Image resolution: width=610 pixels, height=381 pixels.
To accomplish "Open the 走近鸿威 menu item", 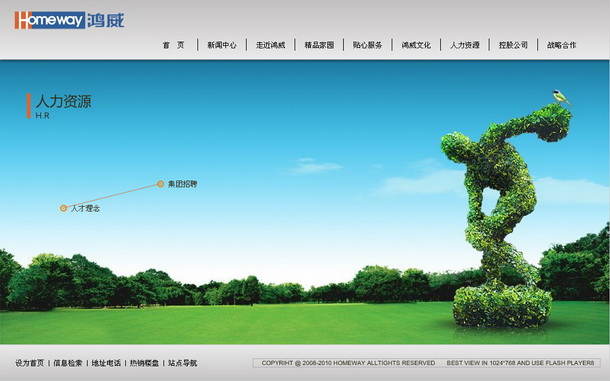I will click(270, 45).
